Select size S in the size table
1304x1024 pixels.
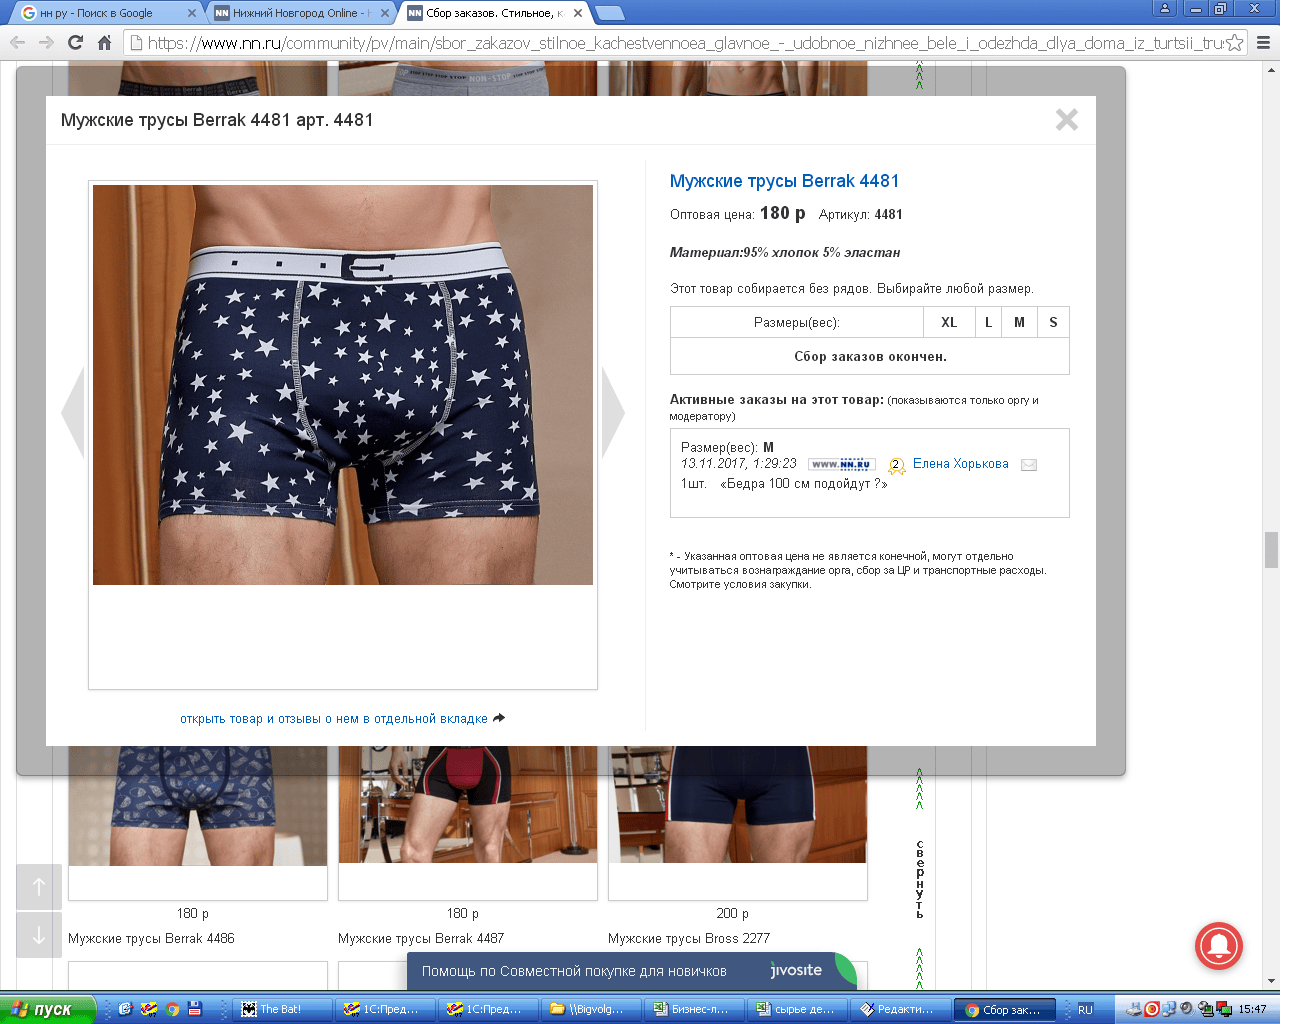click(x=1053, y=322)
